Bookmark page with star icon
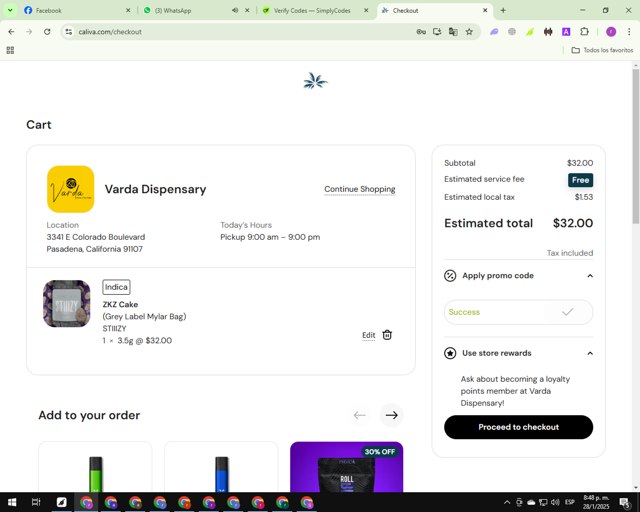The height and width of the screenshot is (512, 640). [469, 31]
